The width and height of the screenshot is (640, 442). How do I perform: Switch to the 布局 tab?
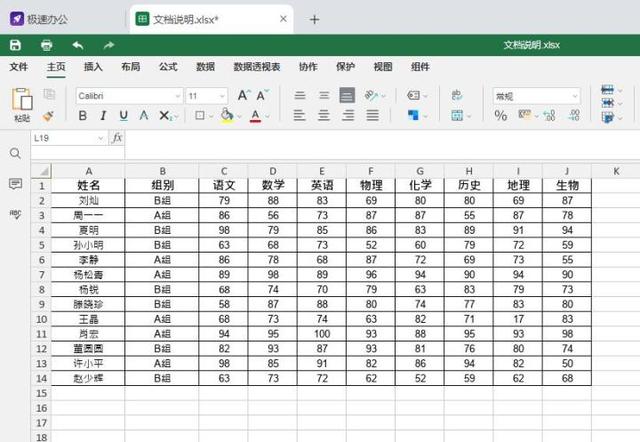pos(131,67)
